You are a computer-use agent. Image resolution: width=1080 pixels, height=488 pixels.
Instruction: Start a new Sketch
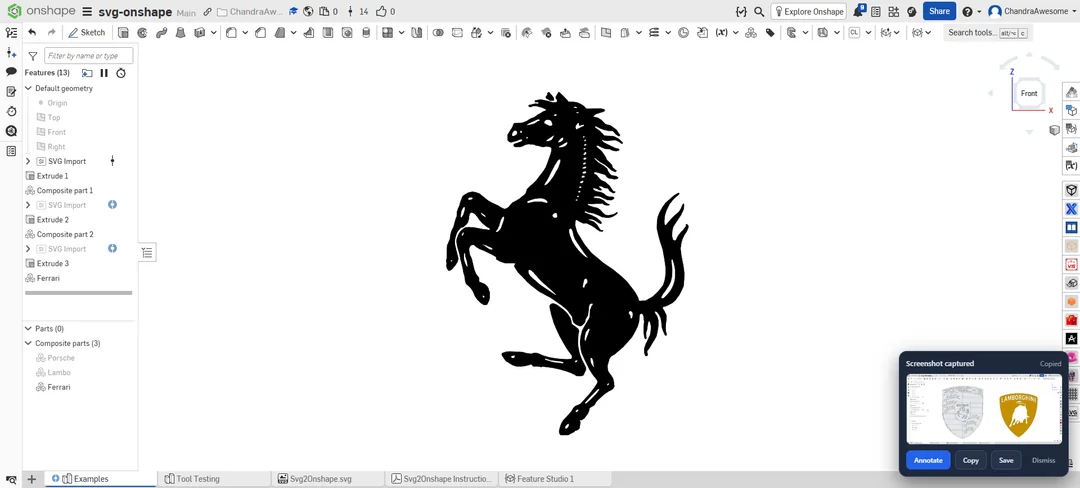coord(87,32)
